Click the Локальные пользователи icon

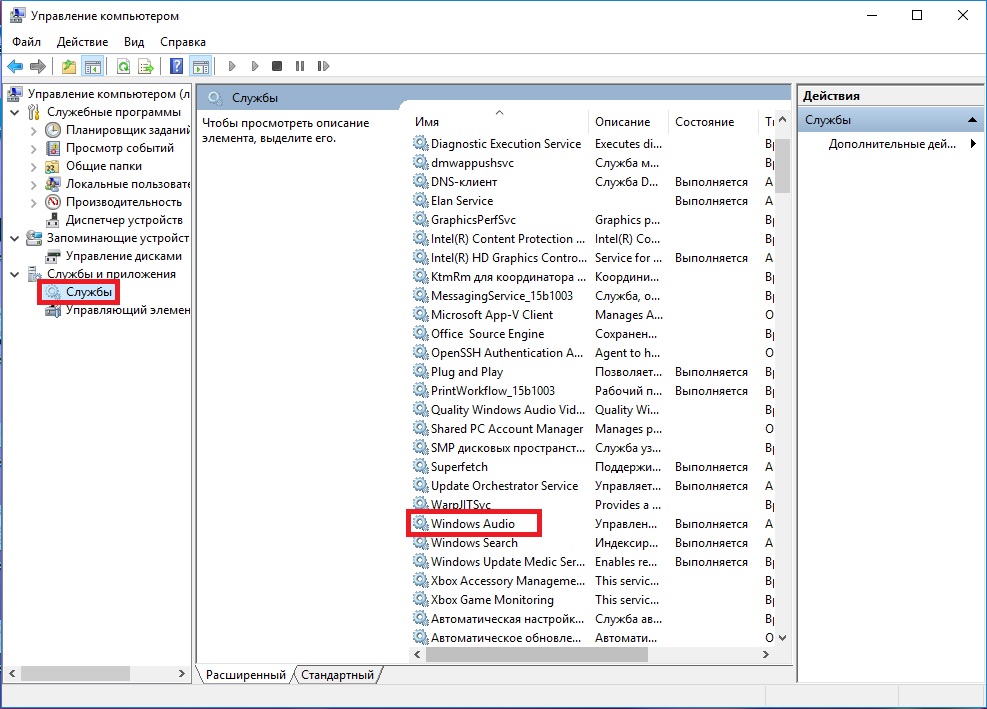[x=54, y=184]
